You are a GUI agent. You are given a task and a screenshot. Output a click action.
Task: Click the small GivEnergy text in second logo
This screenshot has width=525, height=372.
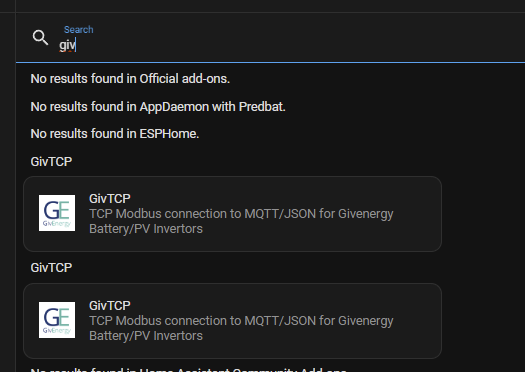(57, 330)
